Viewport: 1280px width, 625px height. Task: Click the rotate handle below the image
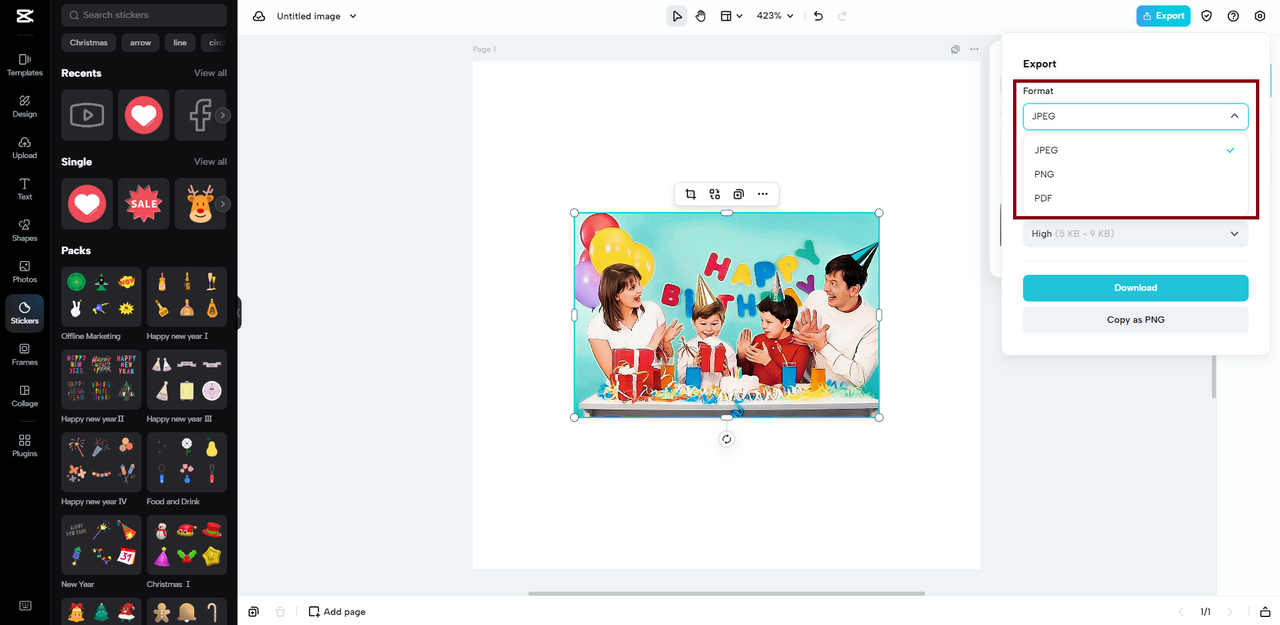coord(727,439)
